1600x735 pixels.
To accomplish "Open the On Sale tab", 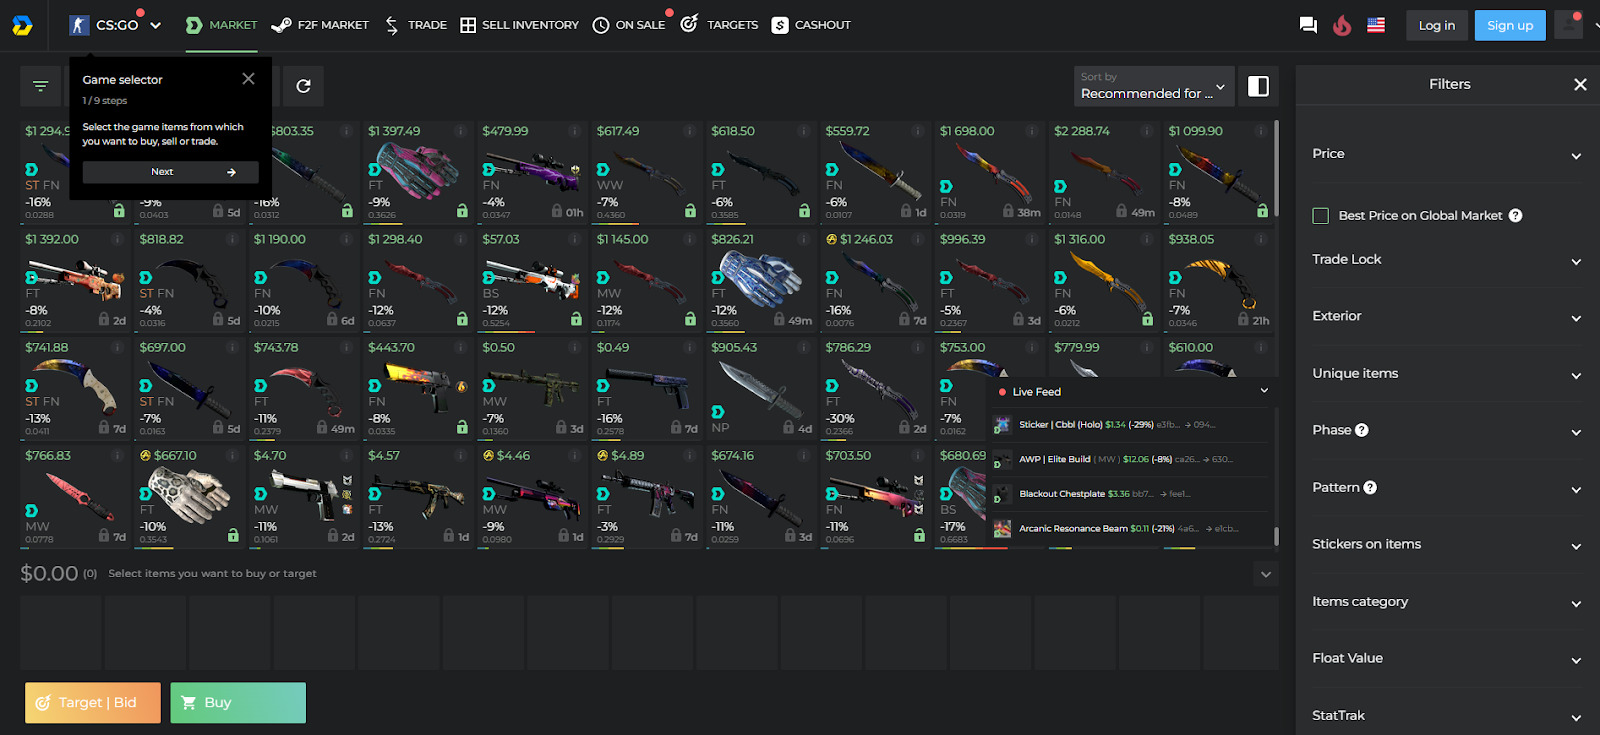I will [x=629, y=25].
